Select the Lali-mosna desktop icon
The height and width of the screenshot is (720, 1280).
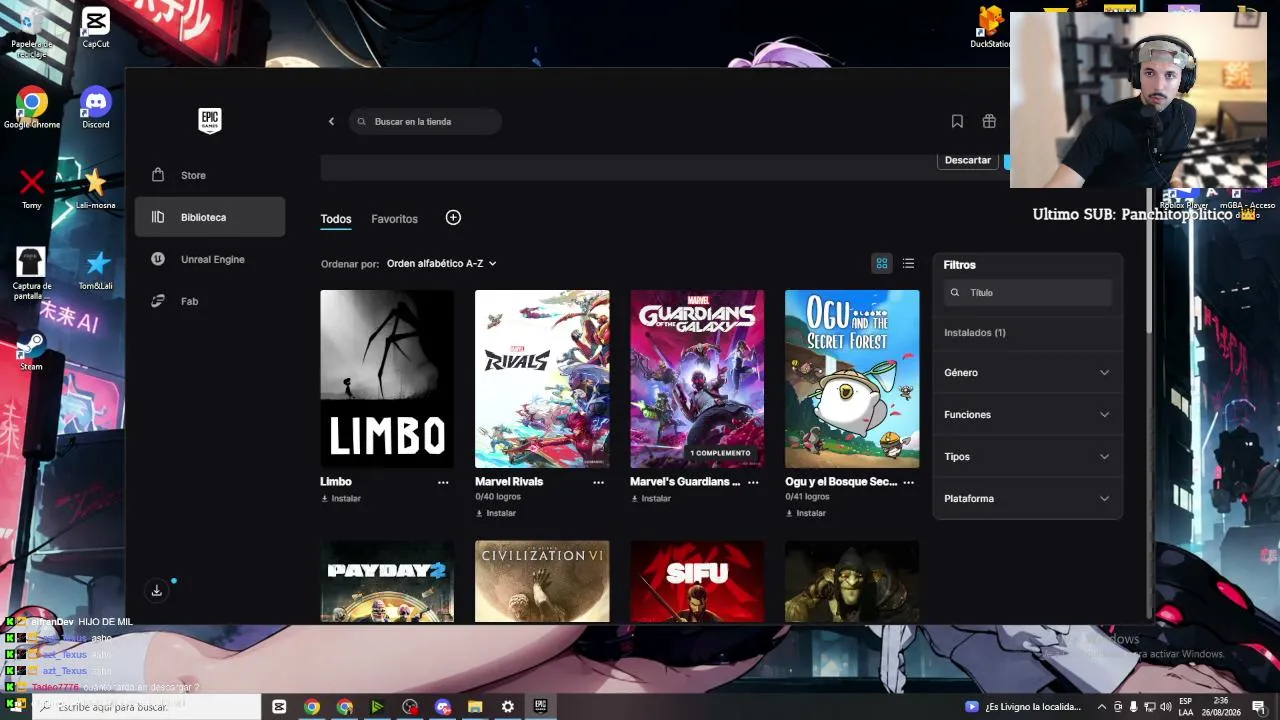tap(96, 188)
